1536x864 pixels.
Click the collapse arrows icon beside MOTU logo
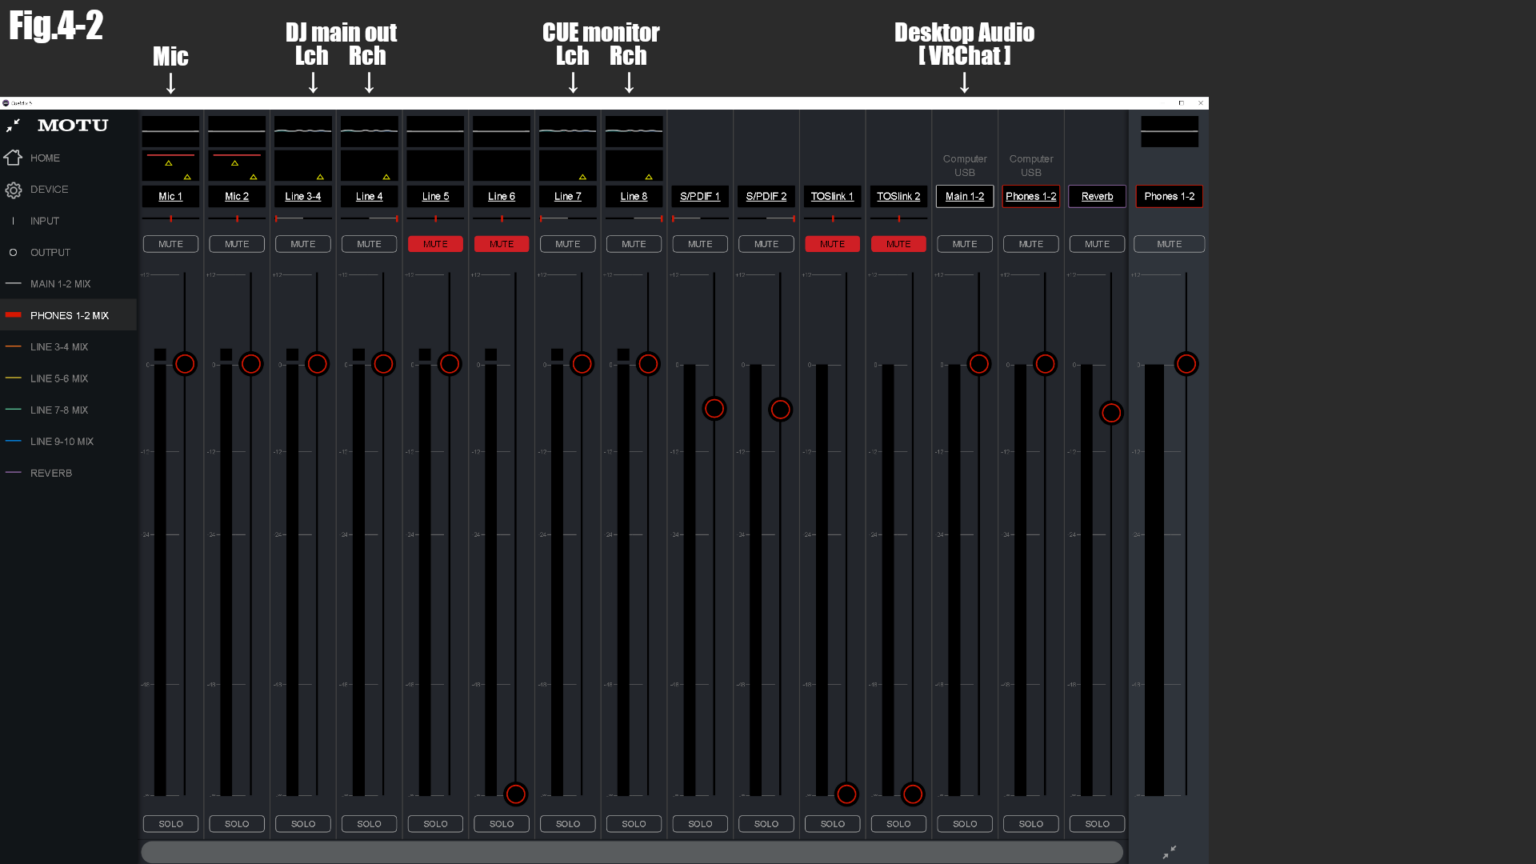click(13, 126)
